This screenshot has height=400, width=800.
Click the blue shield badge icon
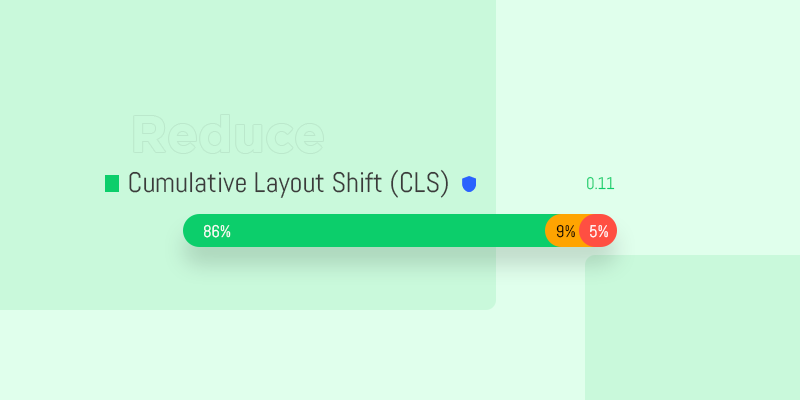469,184
